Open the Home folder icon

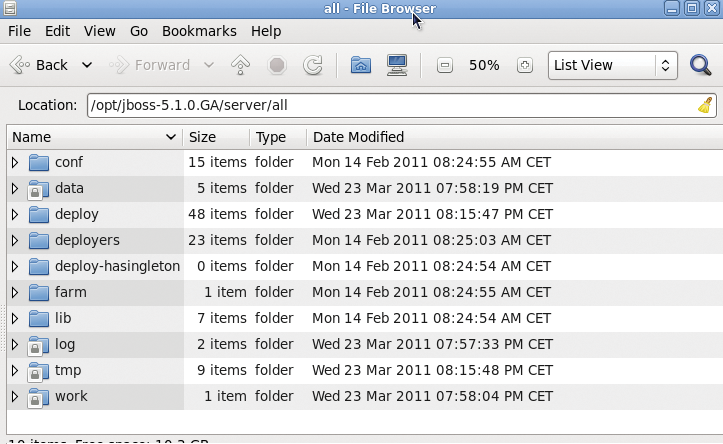pyautogui.click(x=361, y=65)
